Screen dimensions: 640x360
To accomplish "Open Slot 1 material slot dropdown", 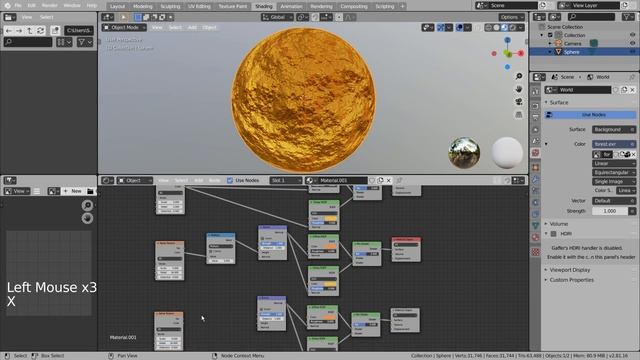I will point(286,180).
